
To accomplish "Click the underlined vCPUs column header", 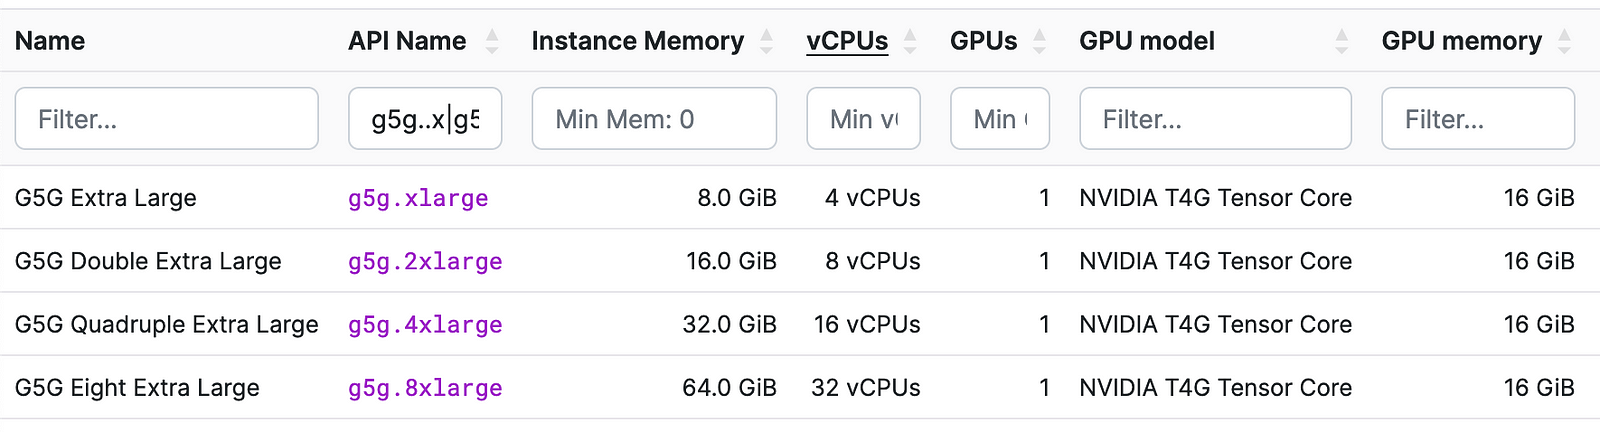I will [847, 41].
